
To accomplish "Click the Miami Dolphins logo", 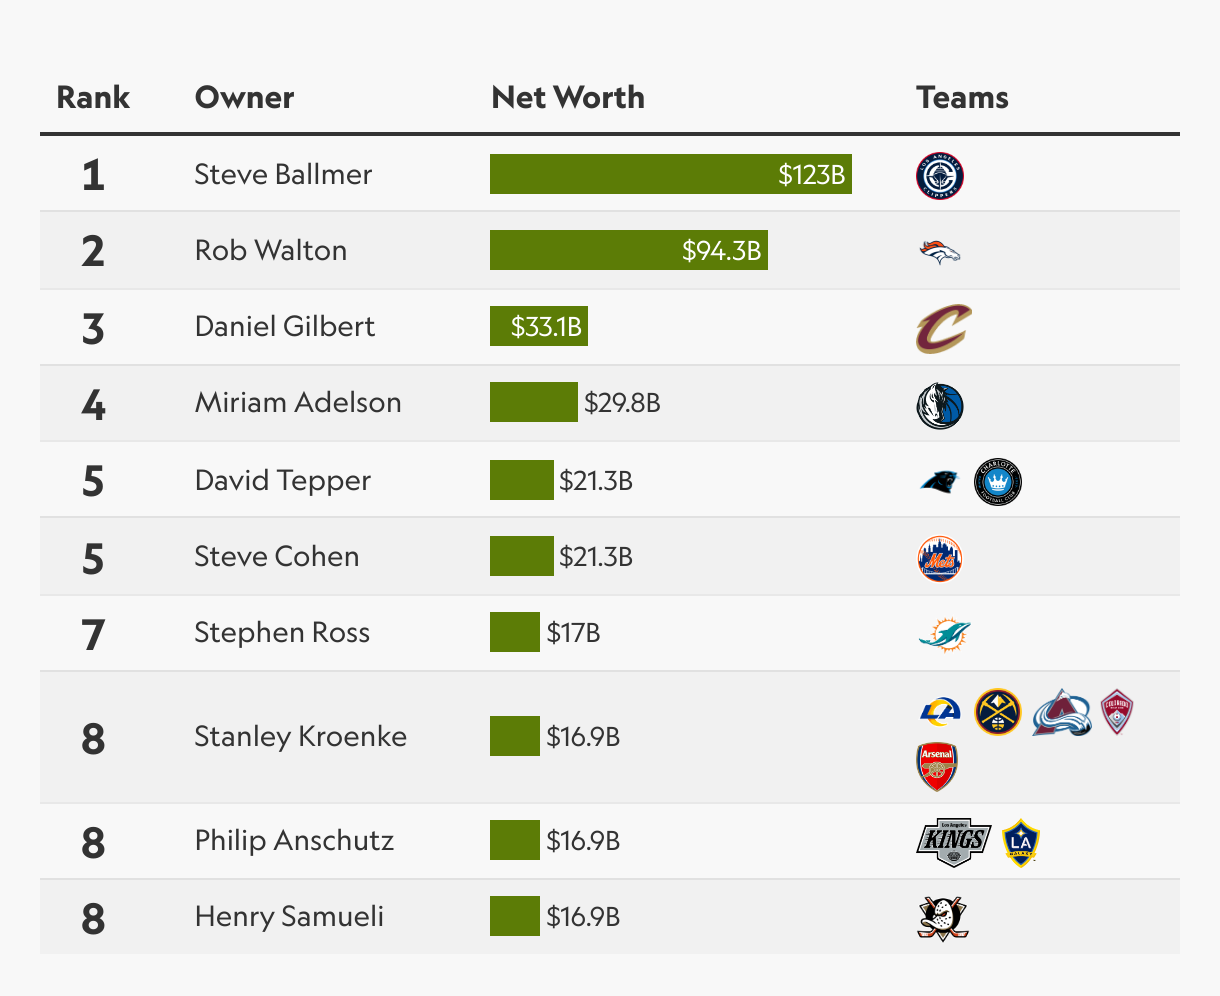I will click(x=944, y=634).
